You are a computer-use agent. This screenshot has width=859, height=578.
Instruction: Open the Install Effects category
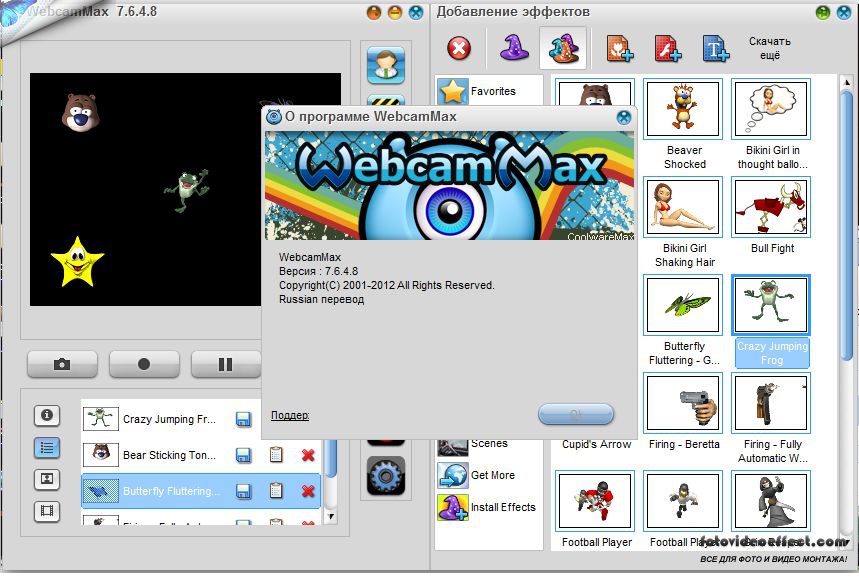[489, 507]
